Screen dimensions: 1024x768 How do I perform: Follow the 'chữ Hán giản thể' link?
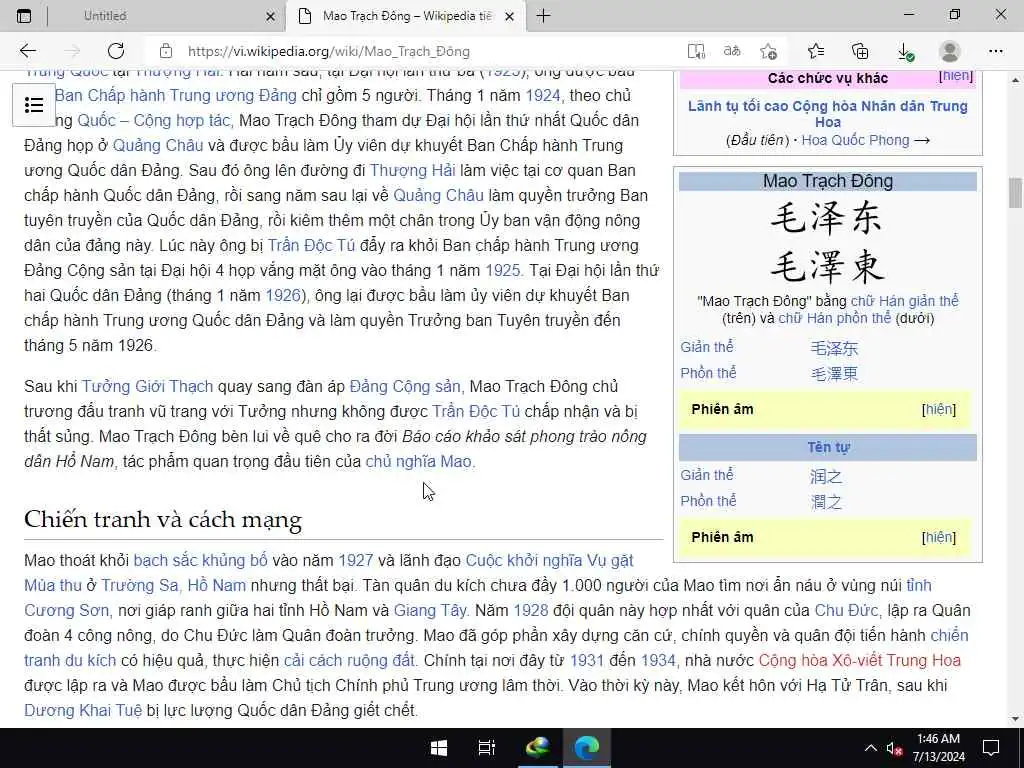(x=904, y=301)
